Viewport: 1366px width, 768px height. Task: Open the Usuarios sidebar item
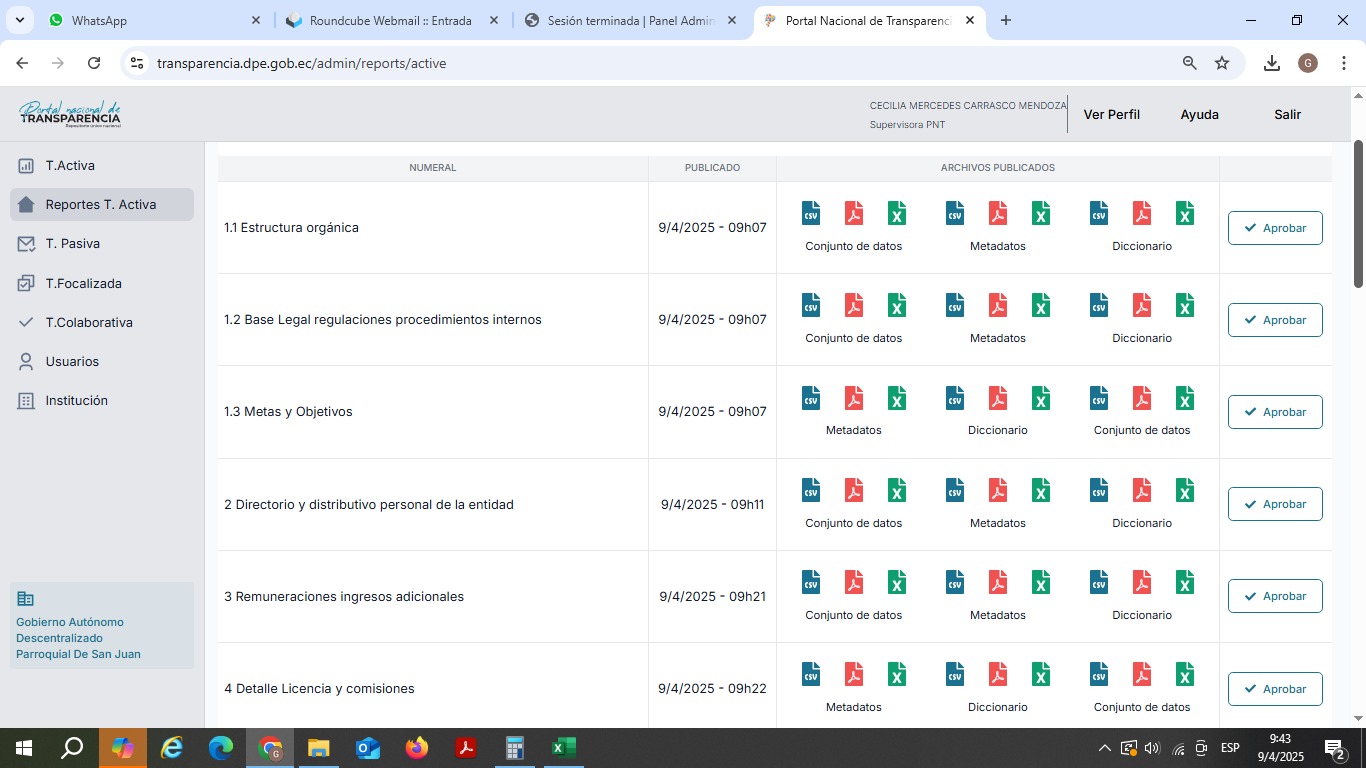tap(72, 362)
